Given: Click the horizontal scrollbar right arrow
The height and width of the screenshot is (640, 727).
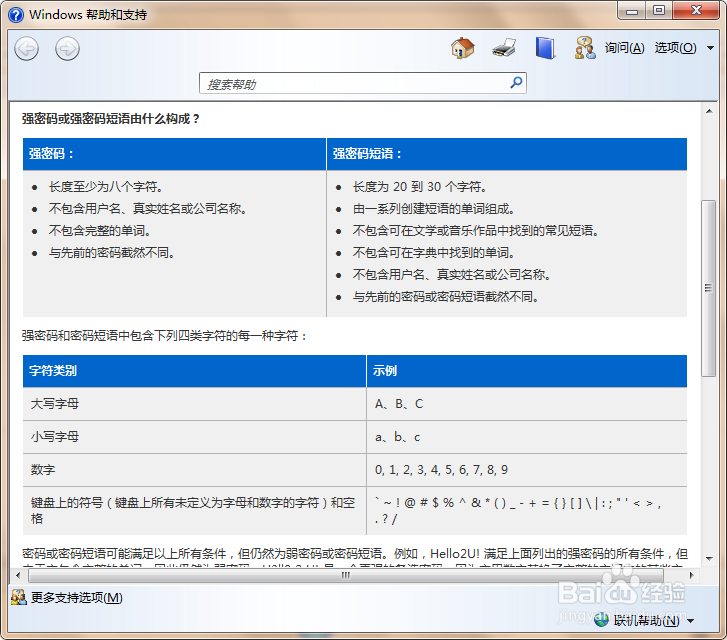Looking at the screenshot, I should pos(691,576).
